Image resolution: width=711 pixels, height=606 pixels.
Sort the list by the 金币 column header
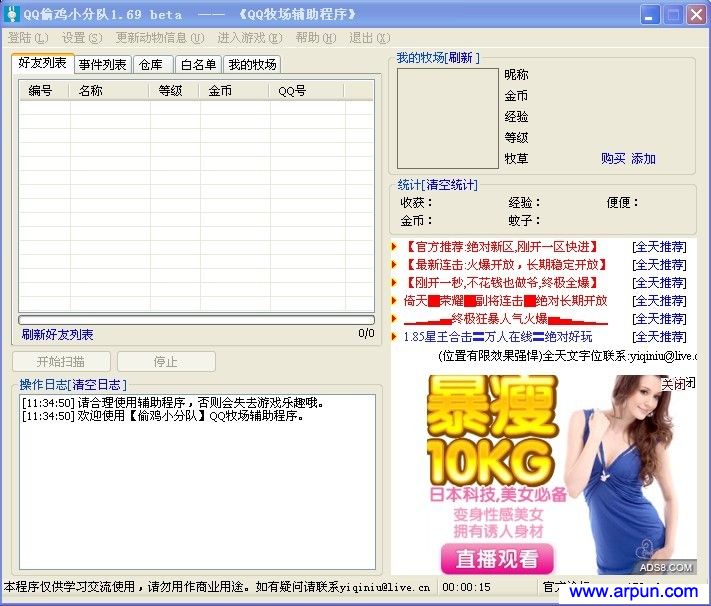pyautogui.click(x=234, y=91)
